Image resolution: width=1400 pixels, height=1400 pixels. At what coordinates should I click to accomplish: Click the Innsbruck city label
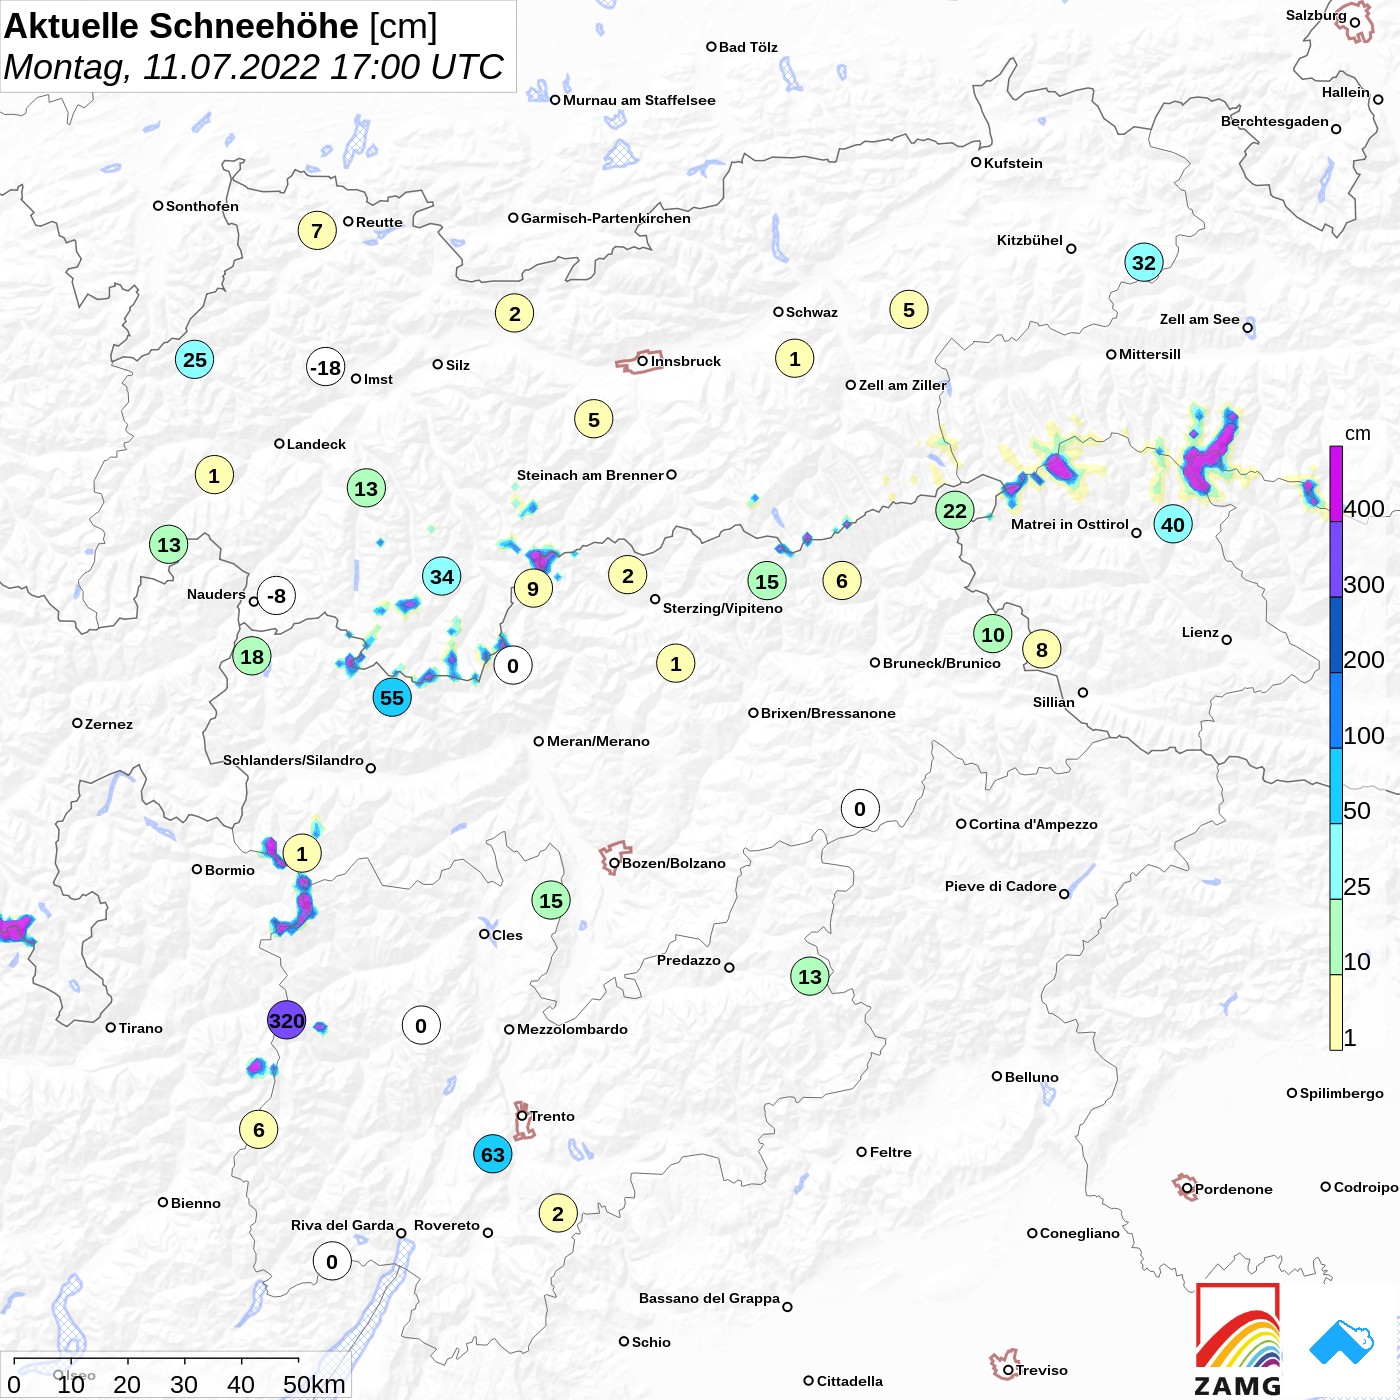(x=686, y=361)
